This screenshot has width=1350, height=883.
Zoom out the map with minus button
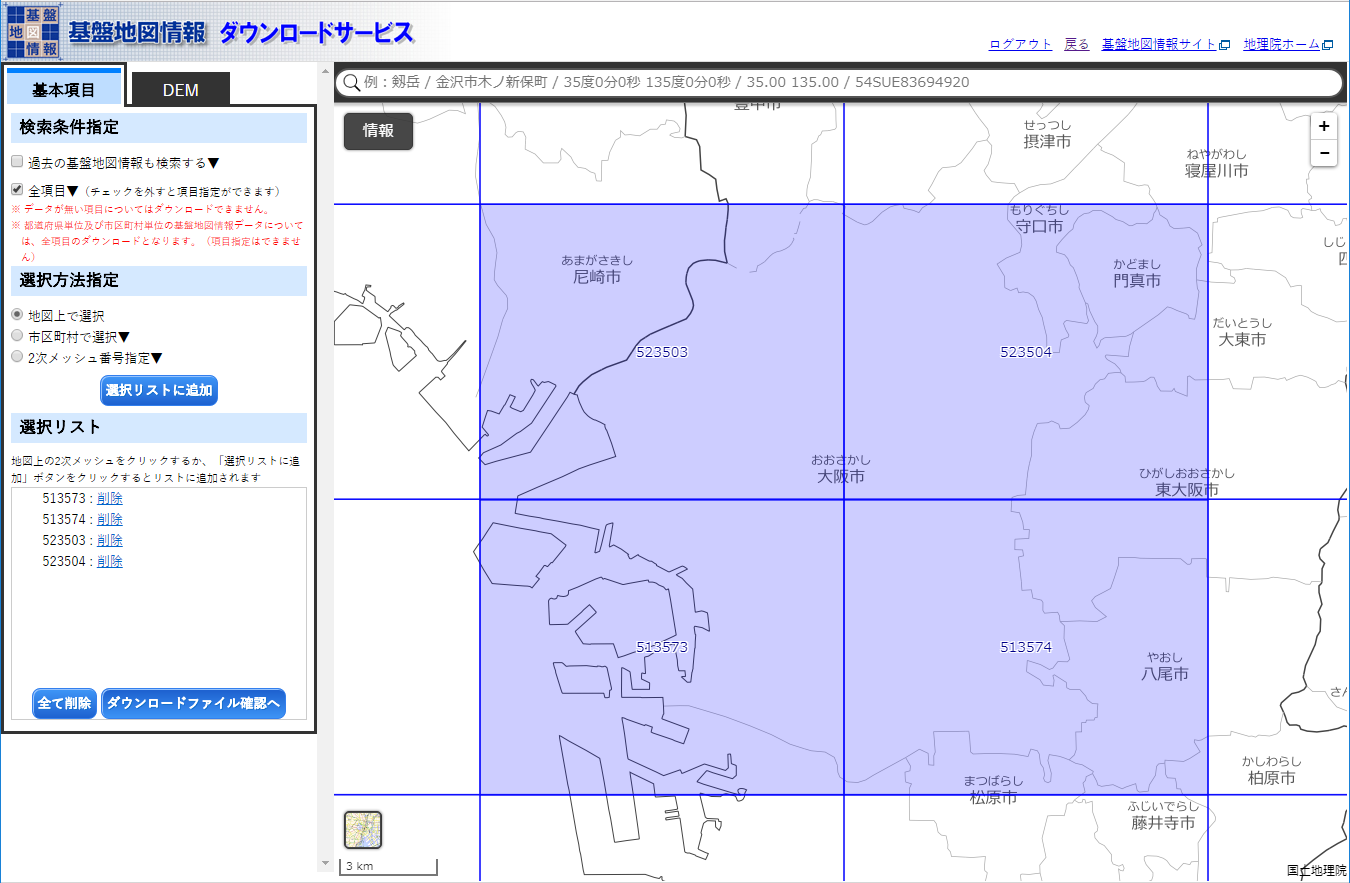tap(1324, 153)
